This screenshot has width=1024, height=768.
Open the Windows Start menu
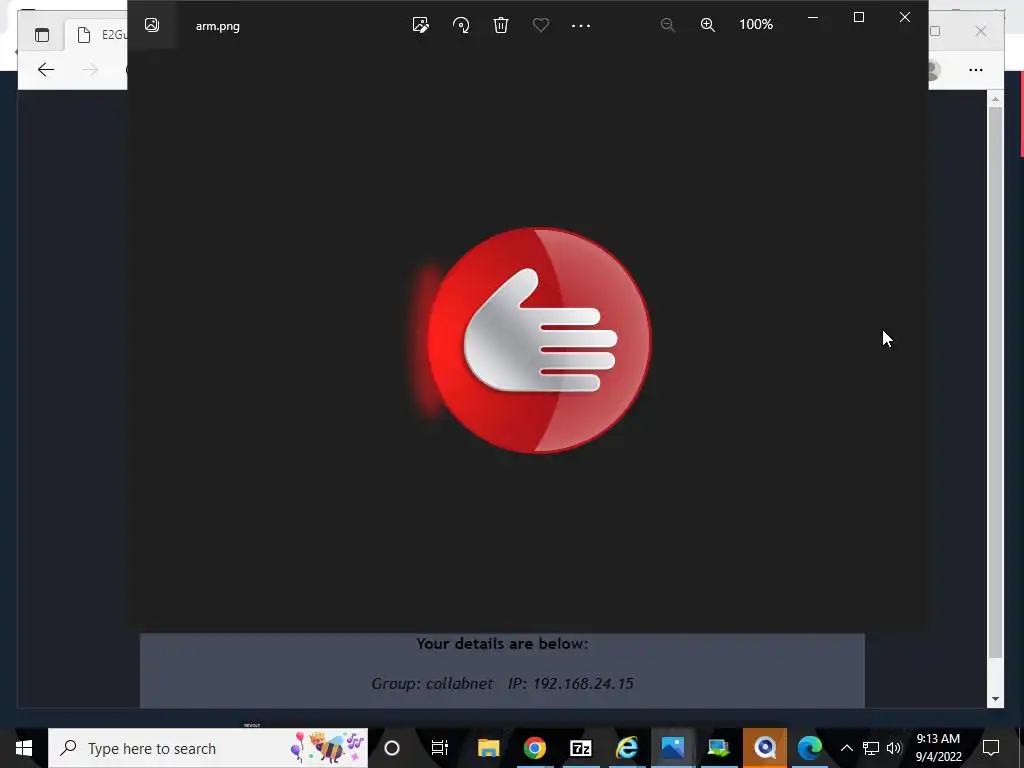click(x=24, y=748)
